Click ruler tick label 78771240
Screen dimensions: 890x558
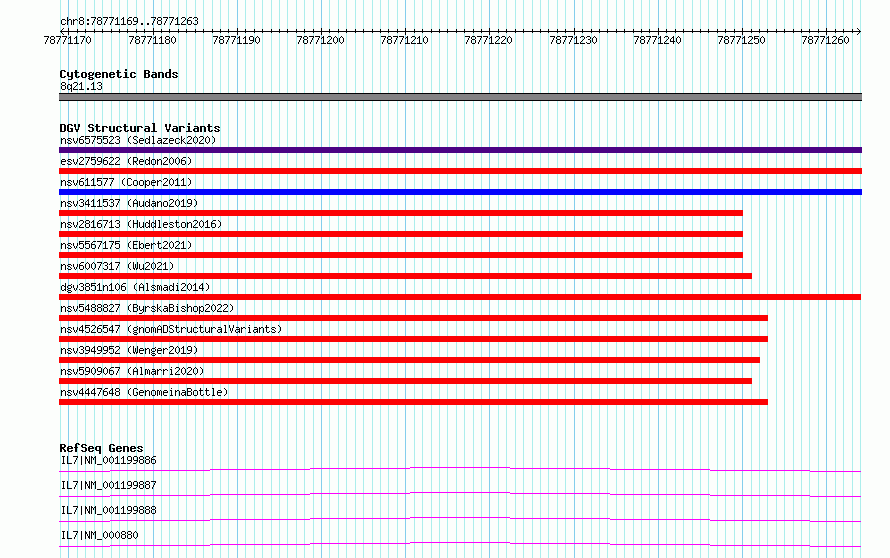pos(657,40)
